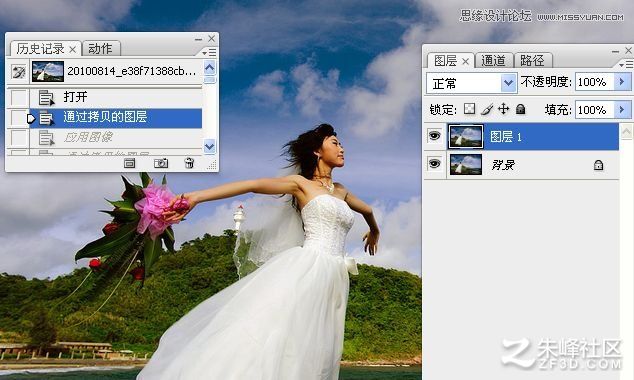Create new document from current state icon
Image resolution: width=634 pixels, height=380 pixels.
coord(130,163)
